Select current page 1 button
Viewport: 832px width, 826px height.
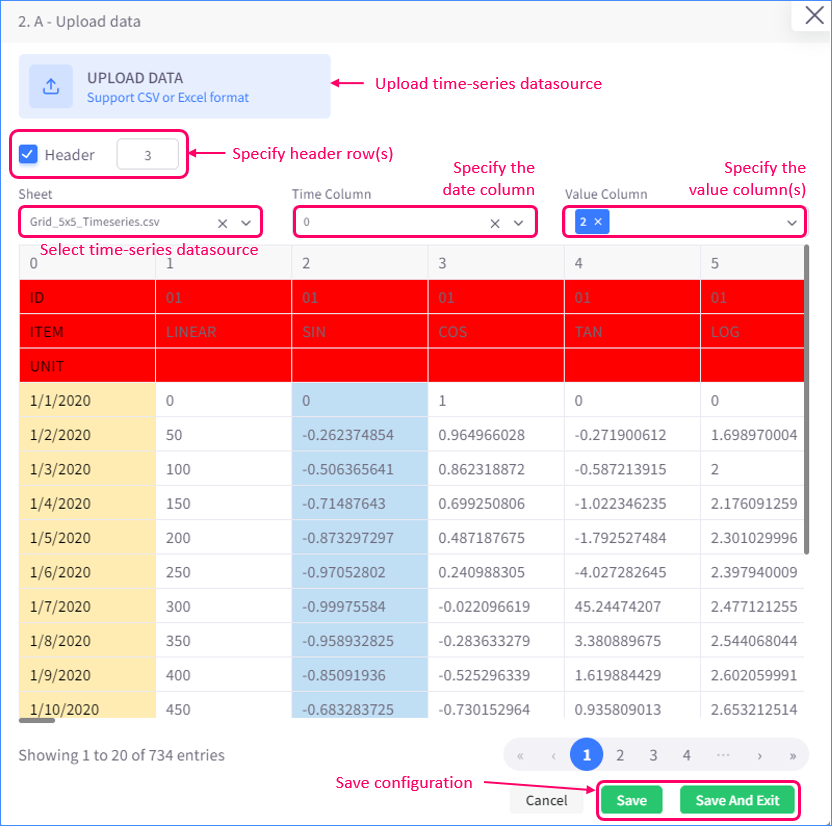[586, 754]
